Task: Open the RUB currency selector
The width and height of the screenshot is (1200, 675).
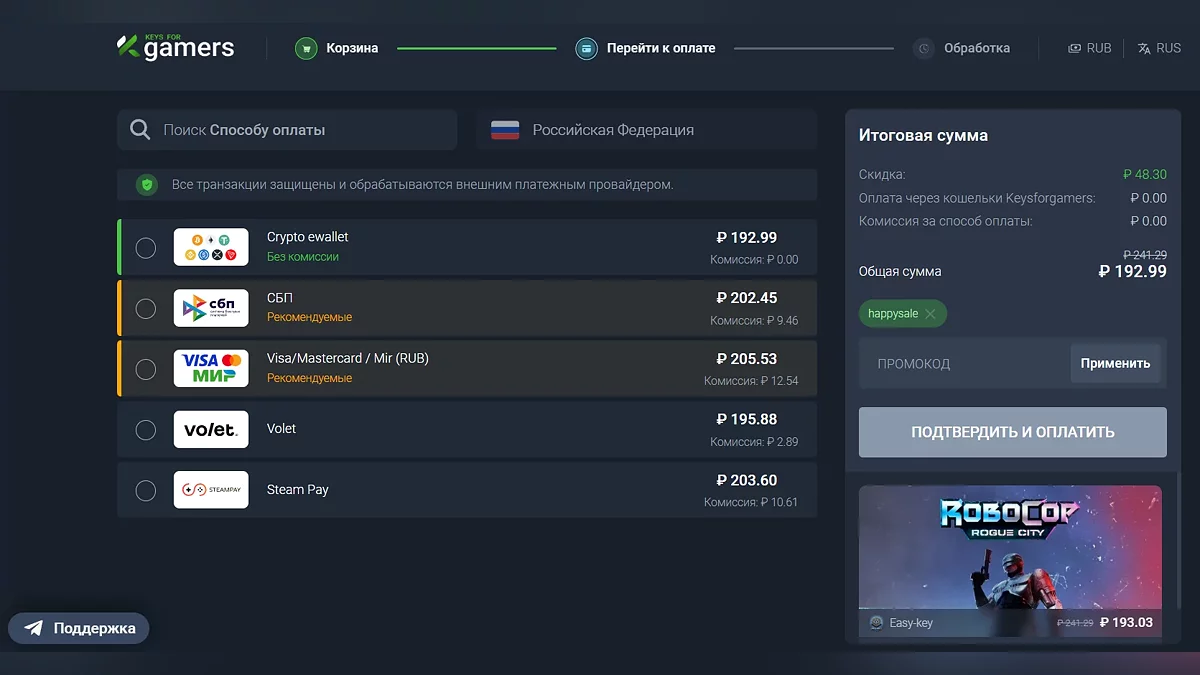Action: 1089,48
